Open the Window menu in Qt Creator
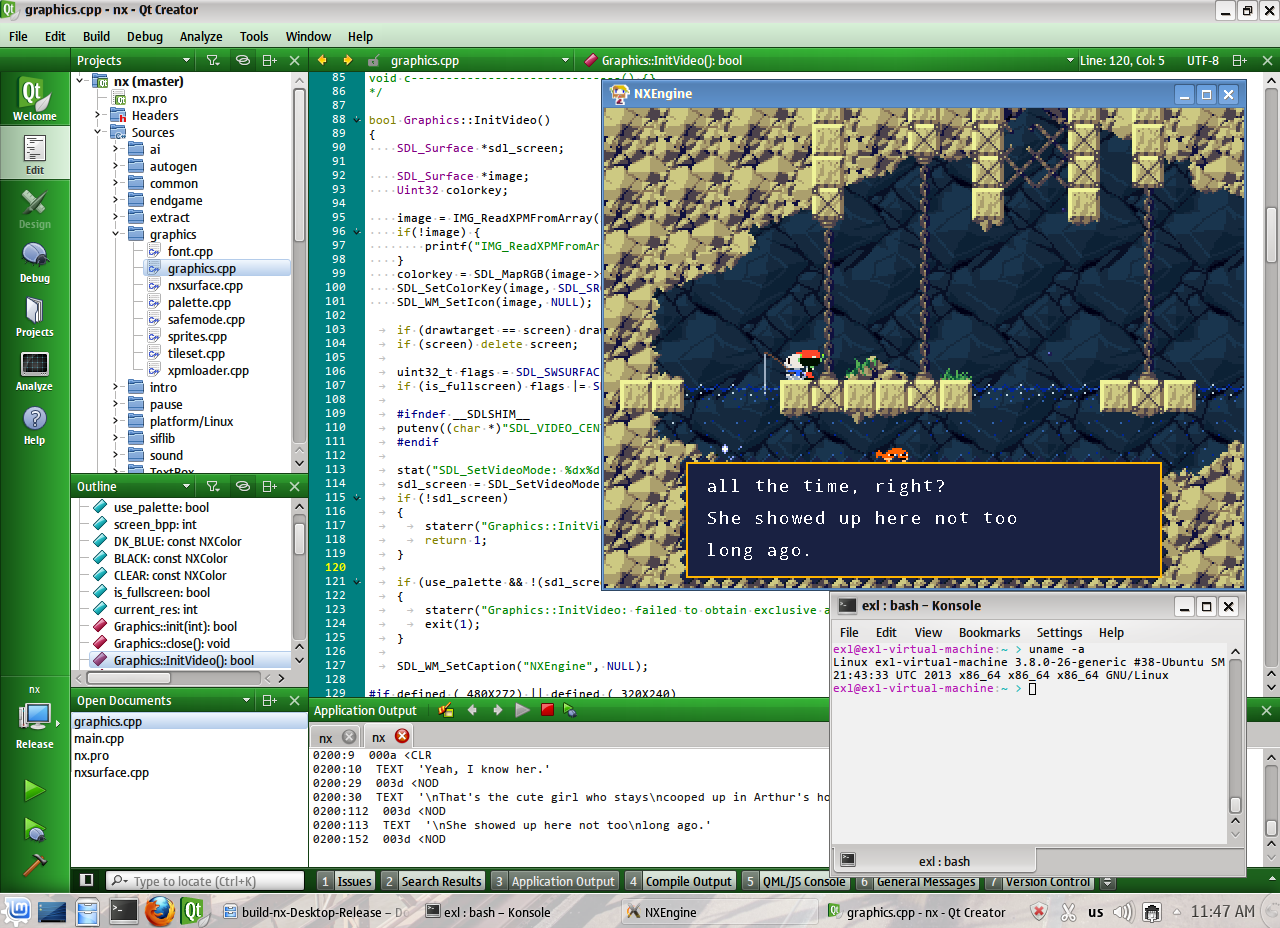 tap(308, 36)
